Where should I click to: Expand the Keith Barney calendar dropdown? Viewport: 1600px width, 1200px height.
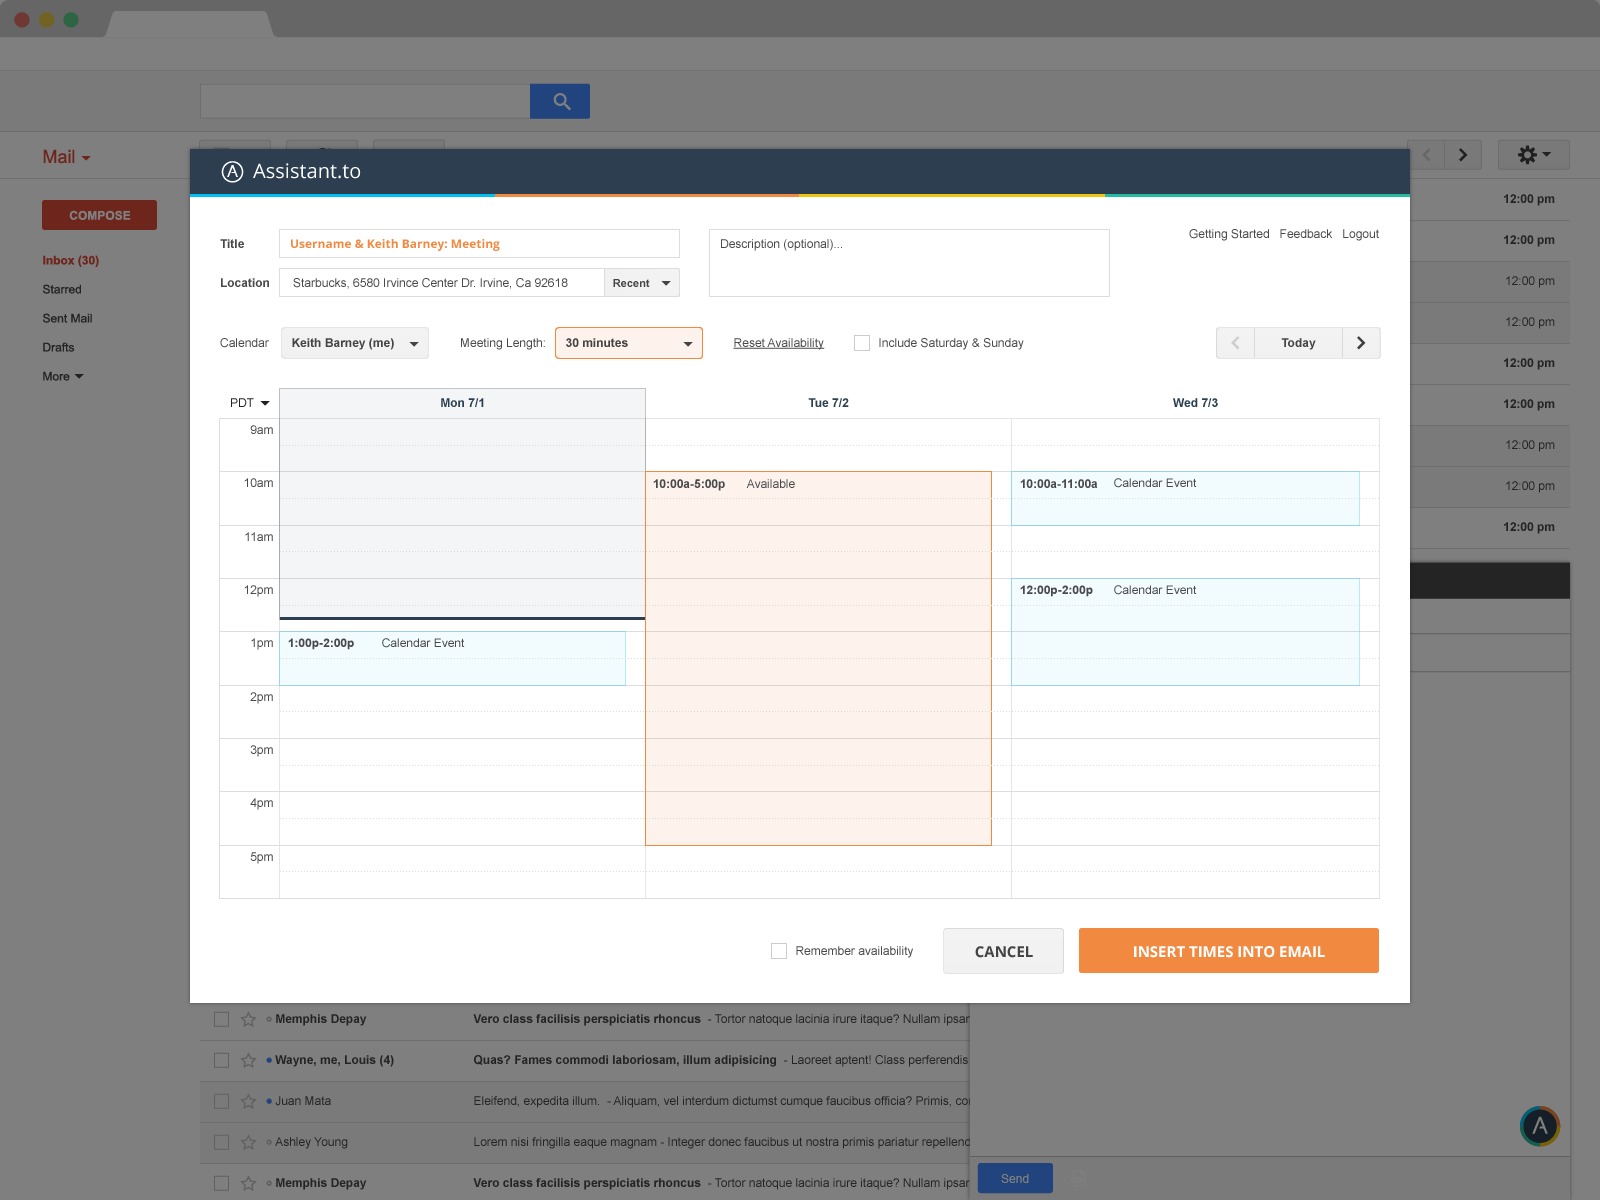coord(354,343)
